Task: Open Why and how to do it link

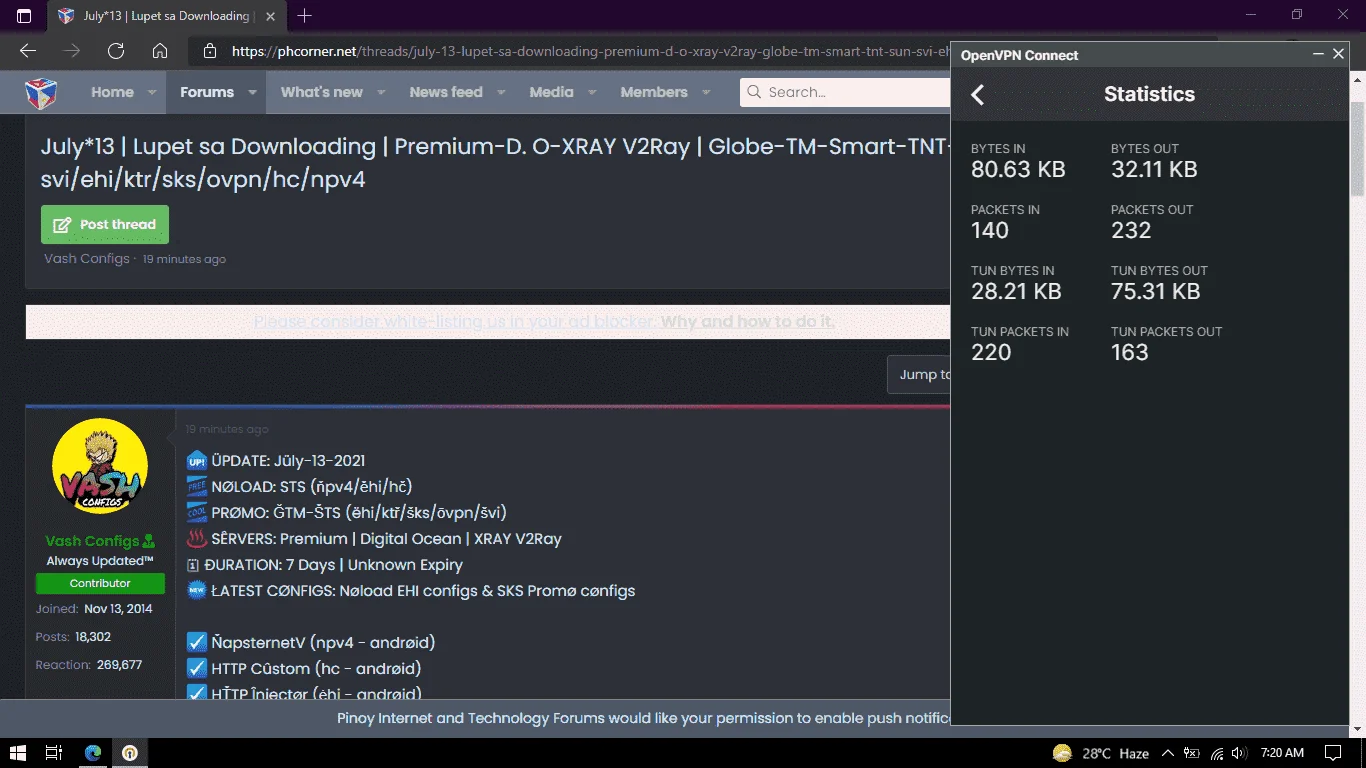Action: tap(748, 322)
